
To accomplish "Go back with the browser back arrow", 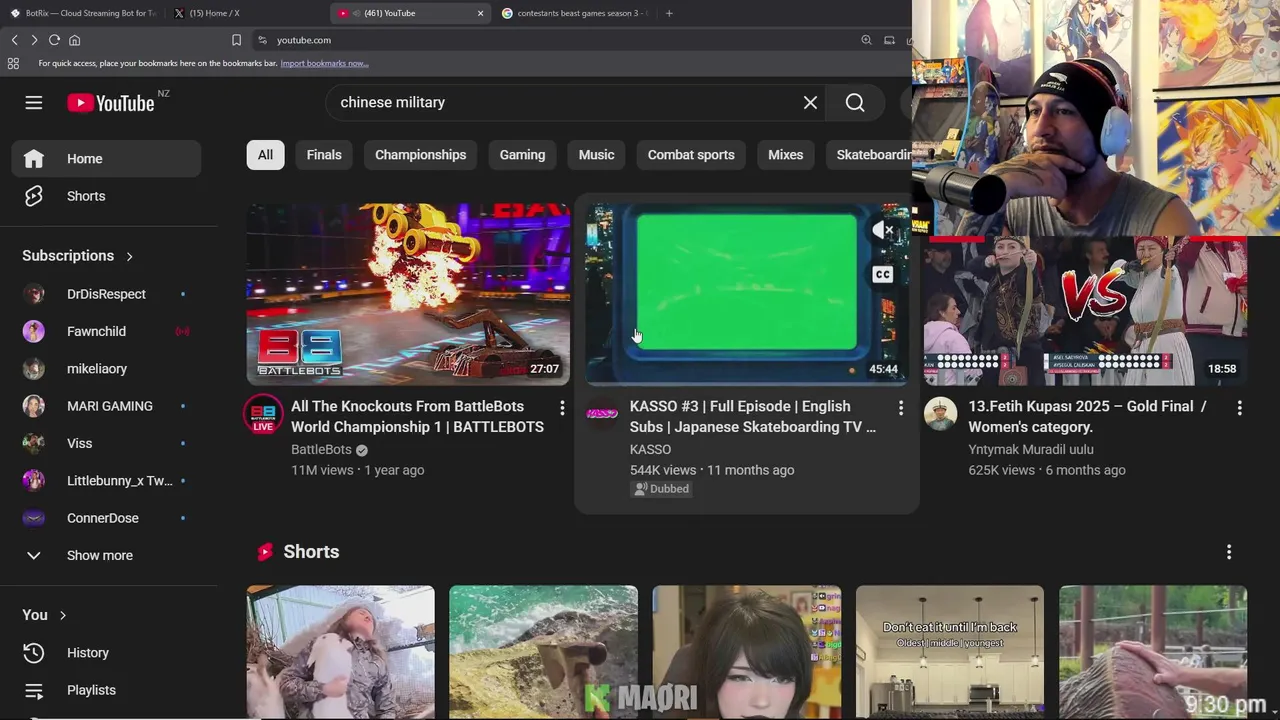I will click(x=14, y=40).
